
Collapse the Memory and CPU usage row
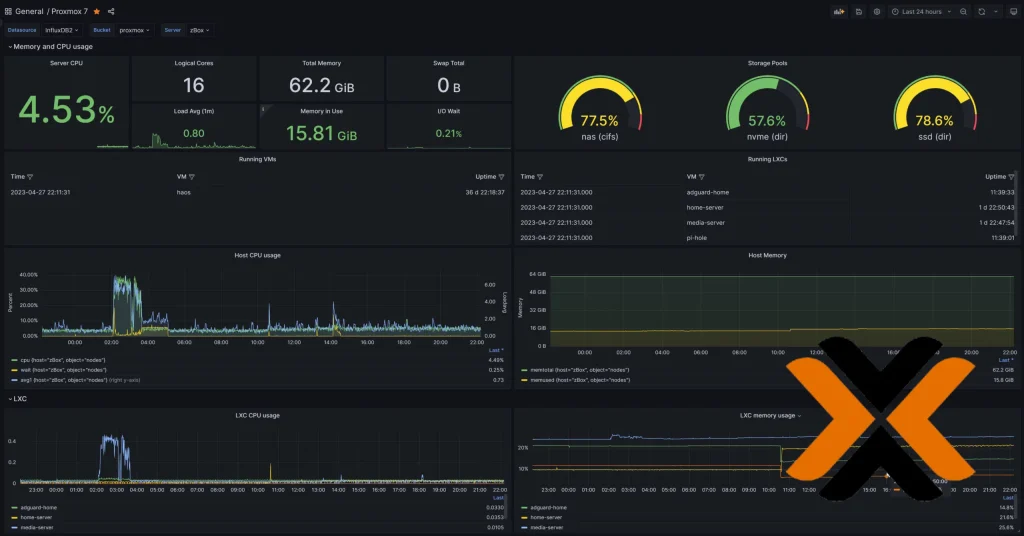coord(50,47)
